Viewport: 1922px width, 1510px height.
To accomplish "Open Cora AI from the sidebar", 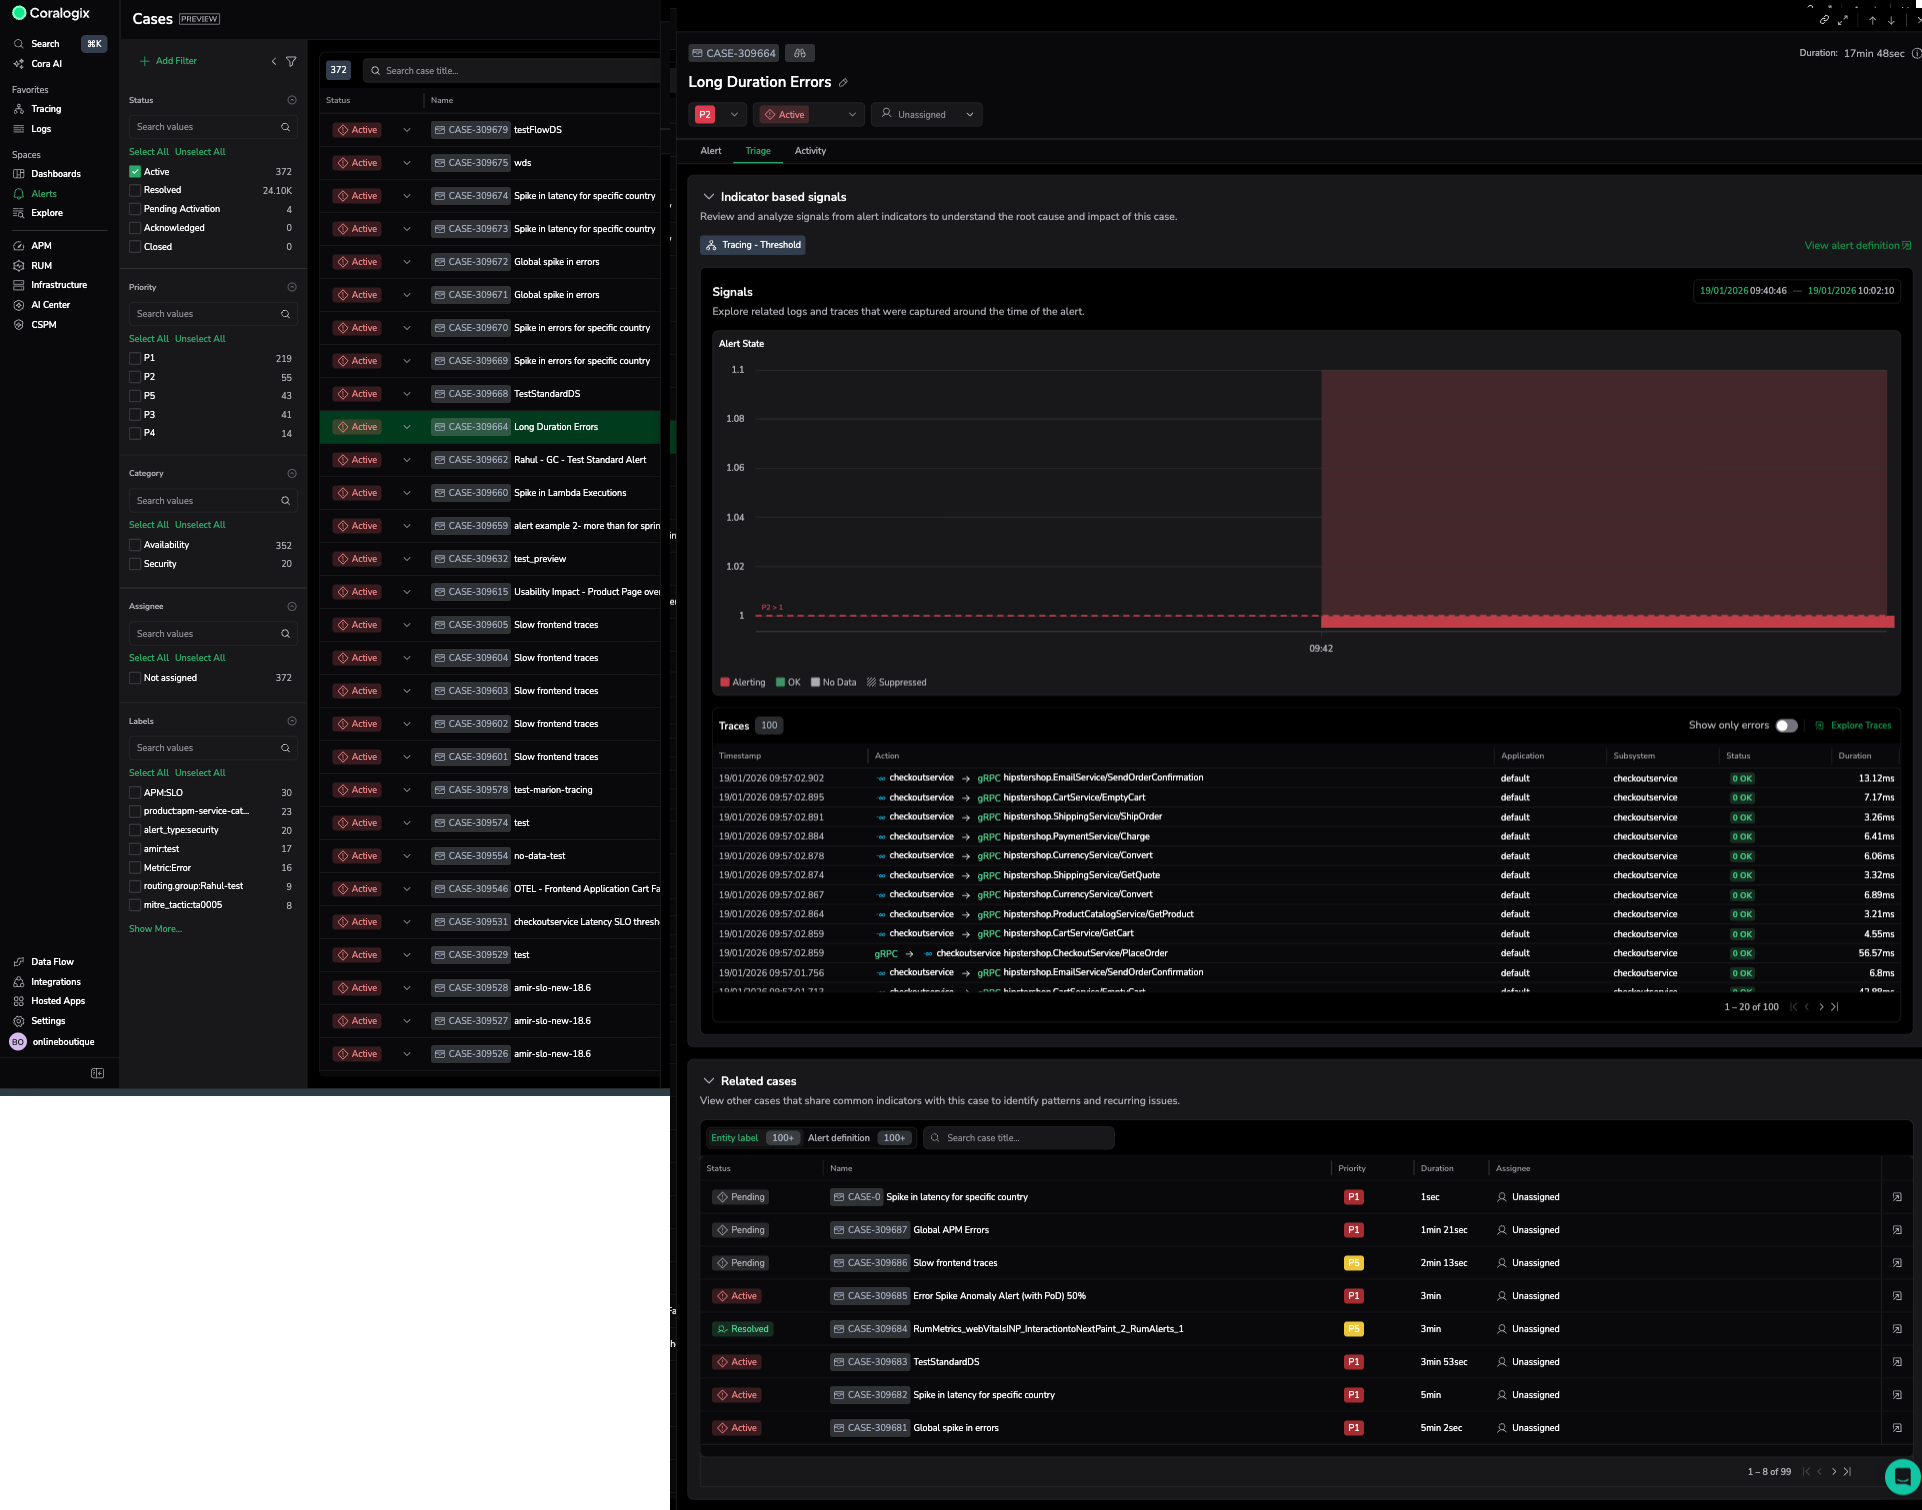I will tap(46, 64).
